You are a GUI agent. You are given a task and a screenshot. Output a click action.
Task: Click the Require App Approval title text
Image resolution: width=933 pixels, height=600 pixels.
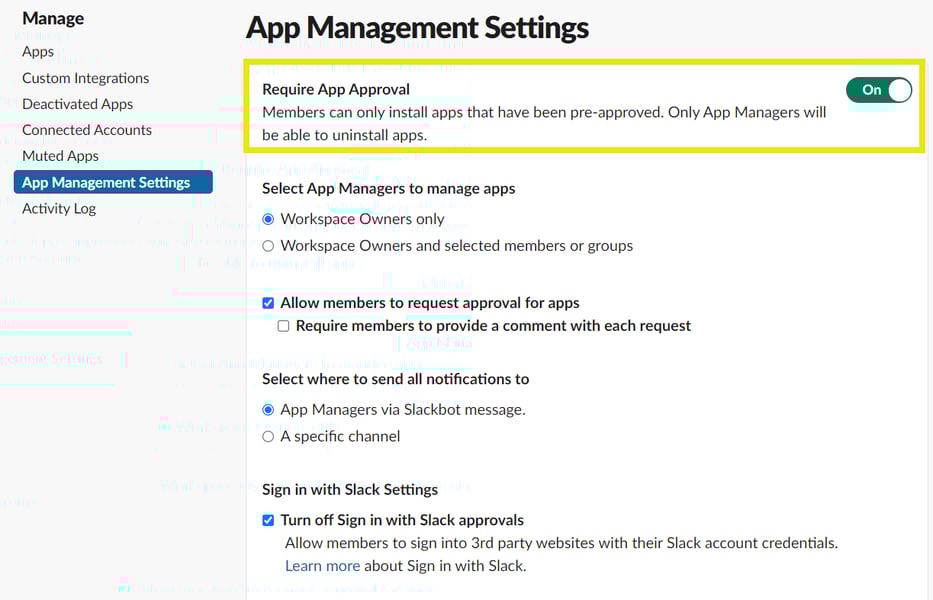point(336,89)
